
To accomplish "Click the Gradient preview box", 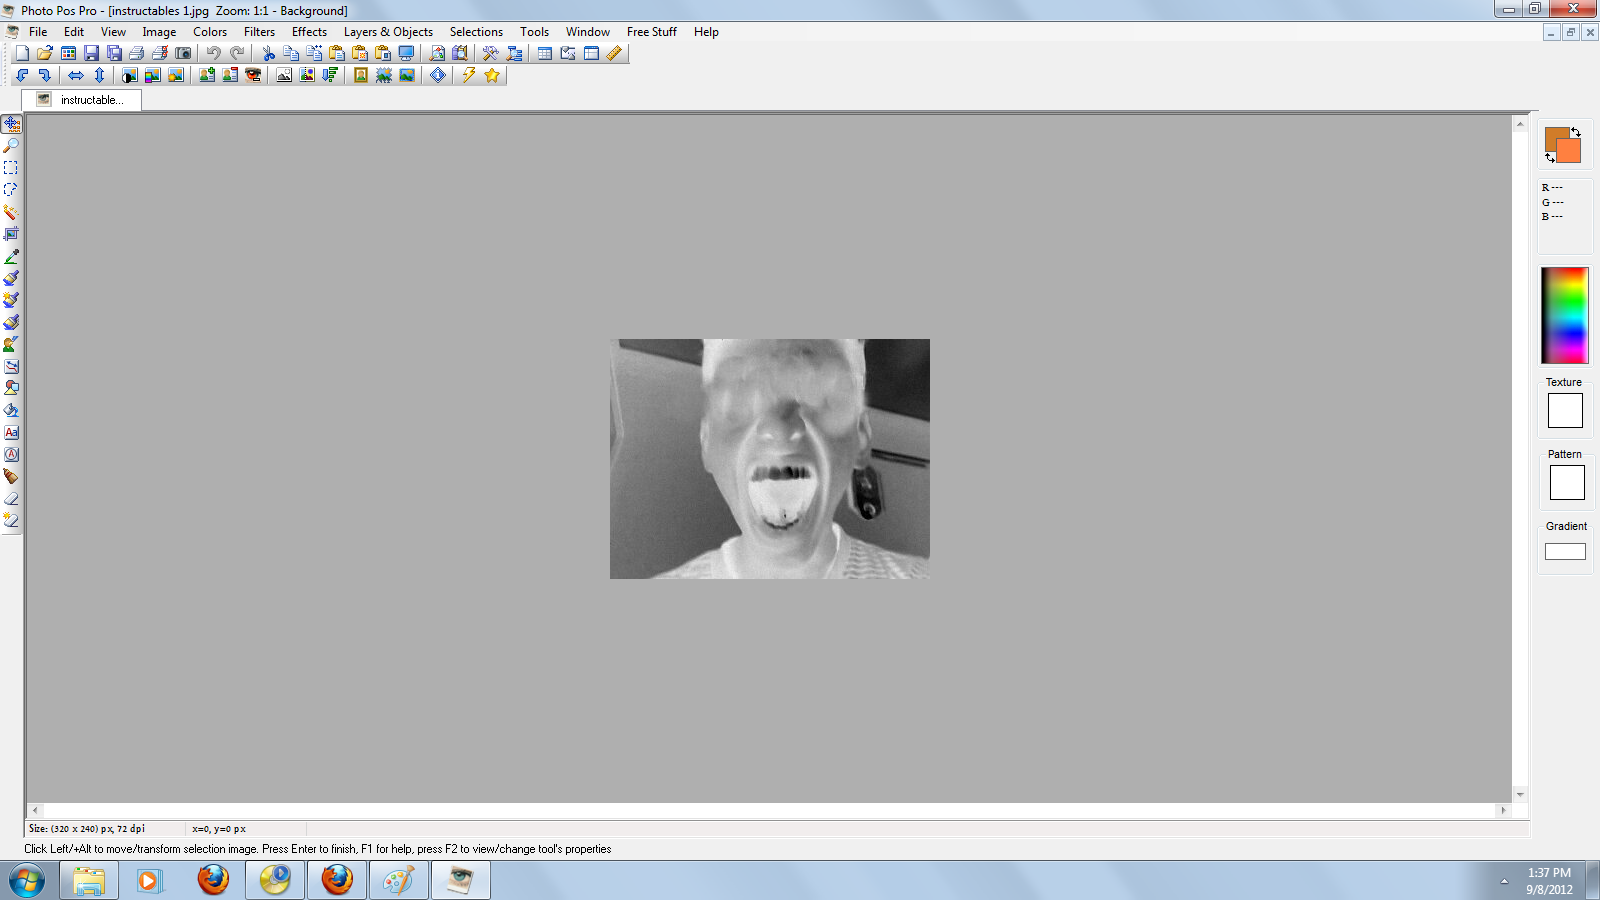I will point(1565,551).
